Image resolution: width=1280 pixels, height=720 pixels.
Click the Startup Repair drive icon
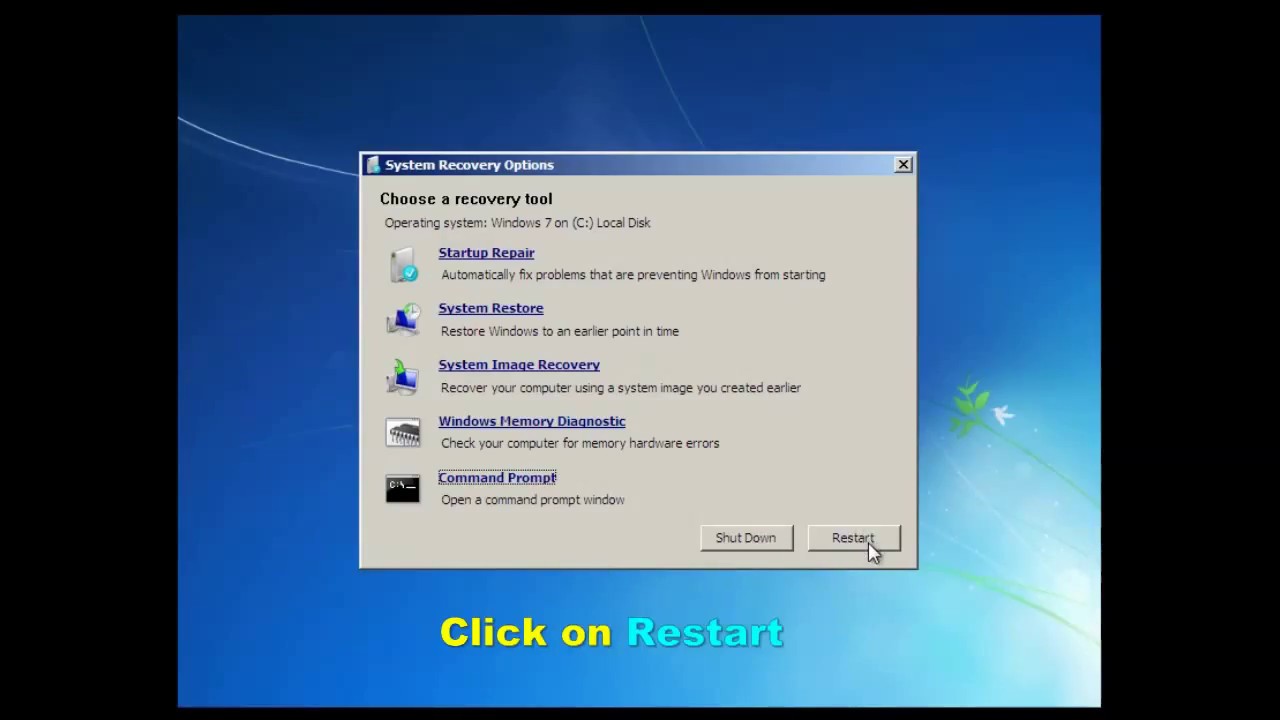click(403, 264)
